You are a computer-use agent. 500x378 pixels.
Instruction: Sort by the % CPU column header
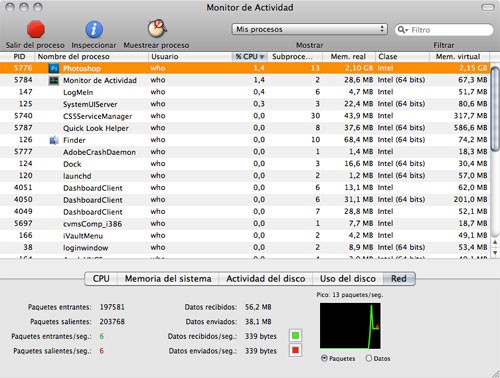tap(250, 57)
